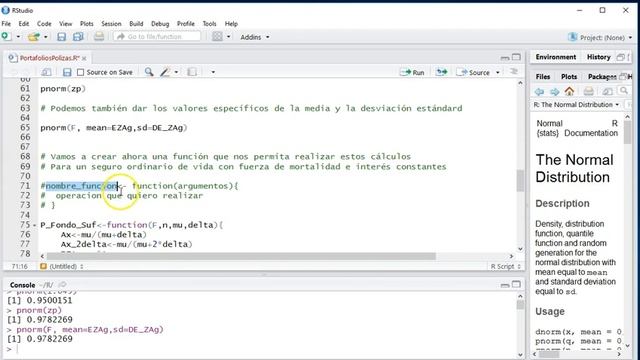This screenshot has height=360, width=640.
Task: Go back in help viewer
Action: coord(540,91)
